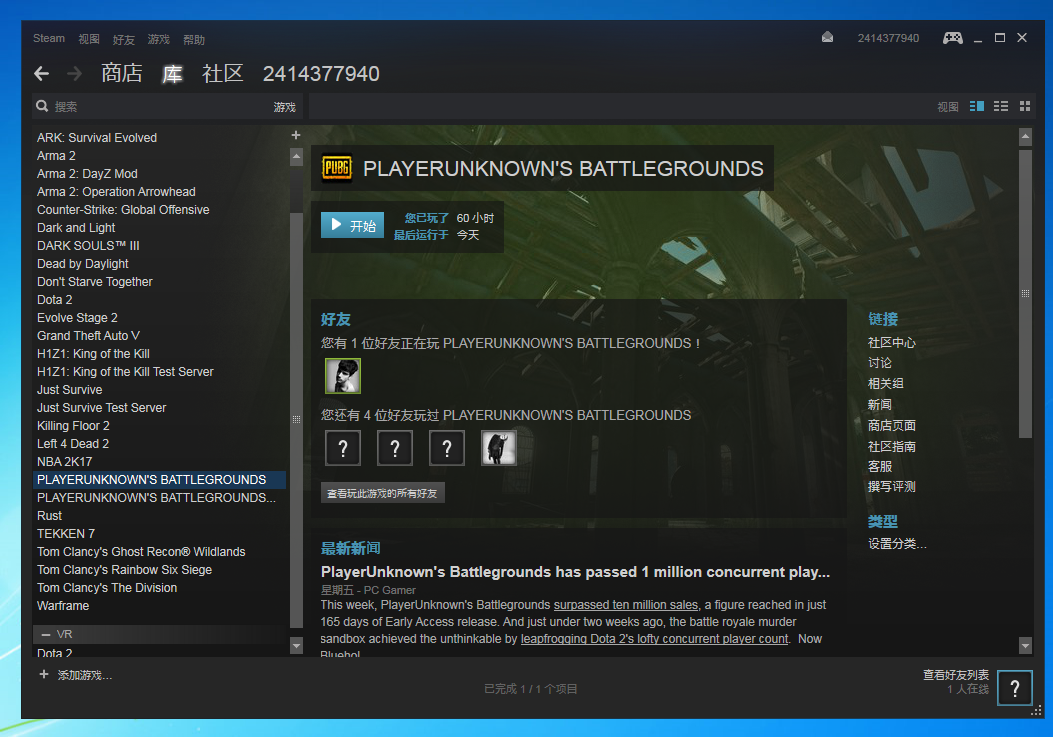Screen dimensions: 1053x737
Task: Add a category with the plus icon
Action: click(x=295, y=135)
